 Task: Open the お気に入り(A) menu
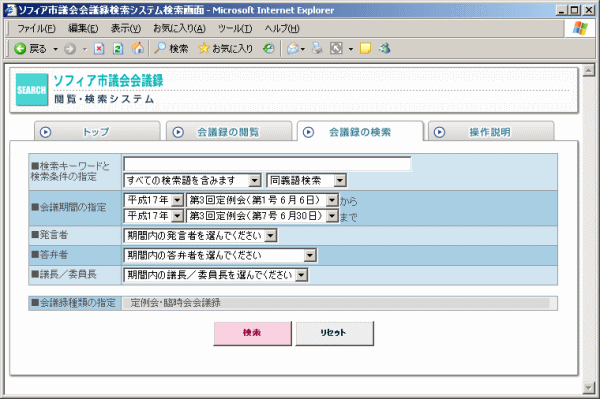click(x=179, y=28)
